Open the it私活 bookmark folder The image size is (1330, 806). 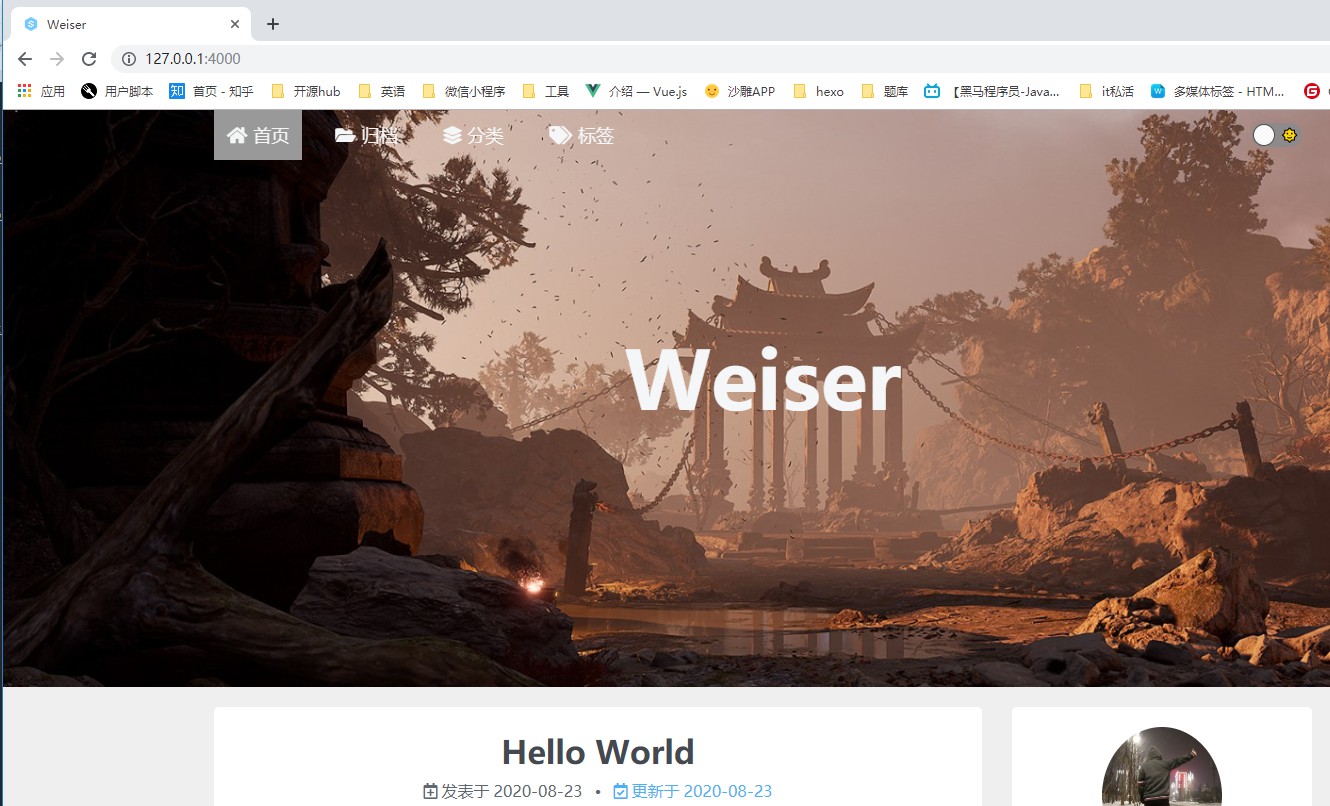pyautogui.click(x=1107, y=91)
